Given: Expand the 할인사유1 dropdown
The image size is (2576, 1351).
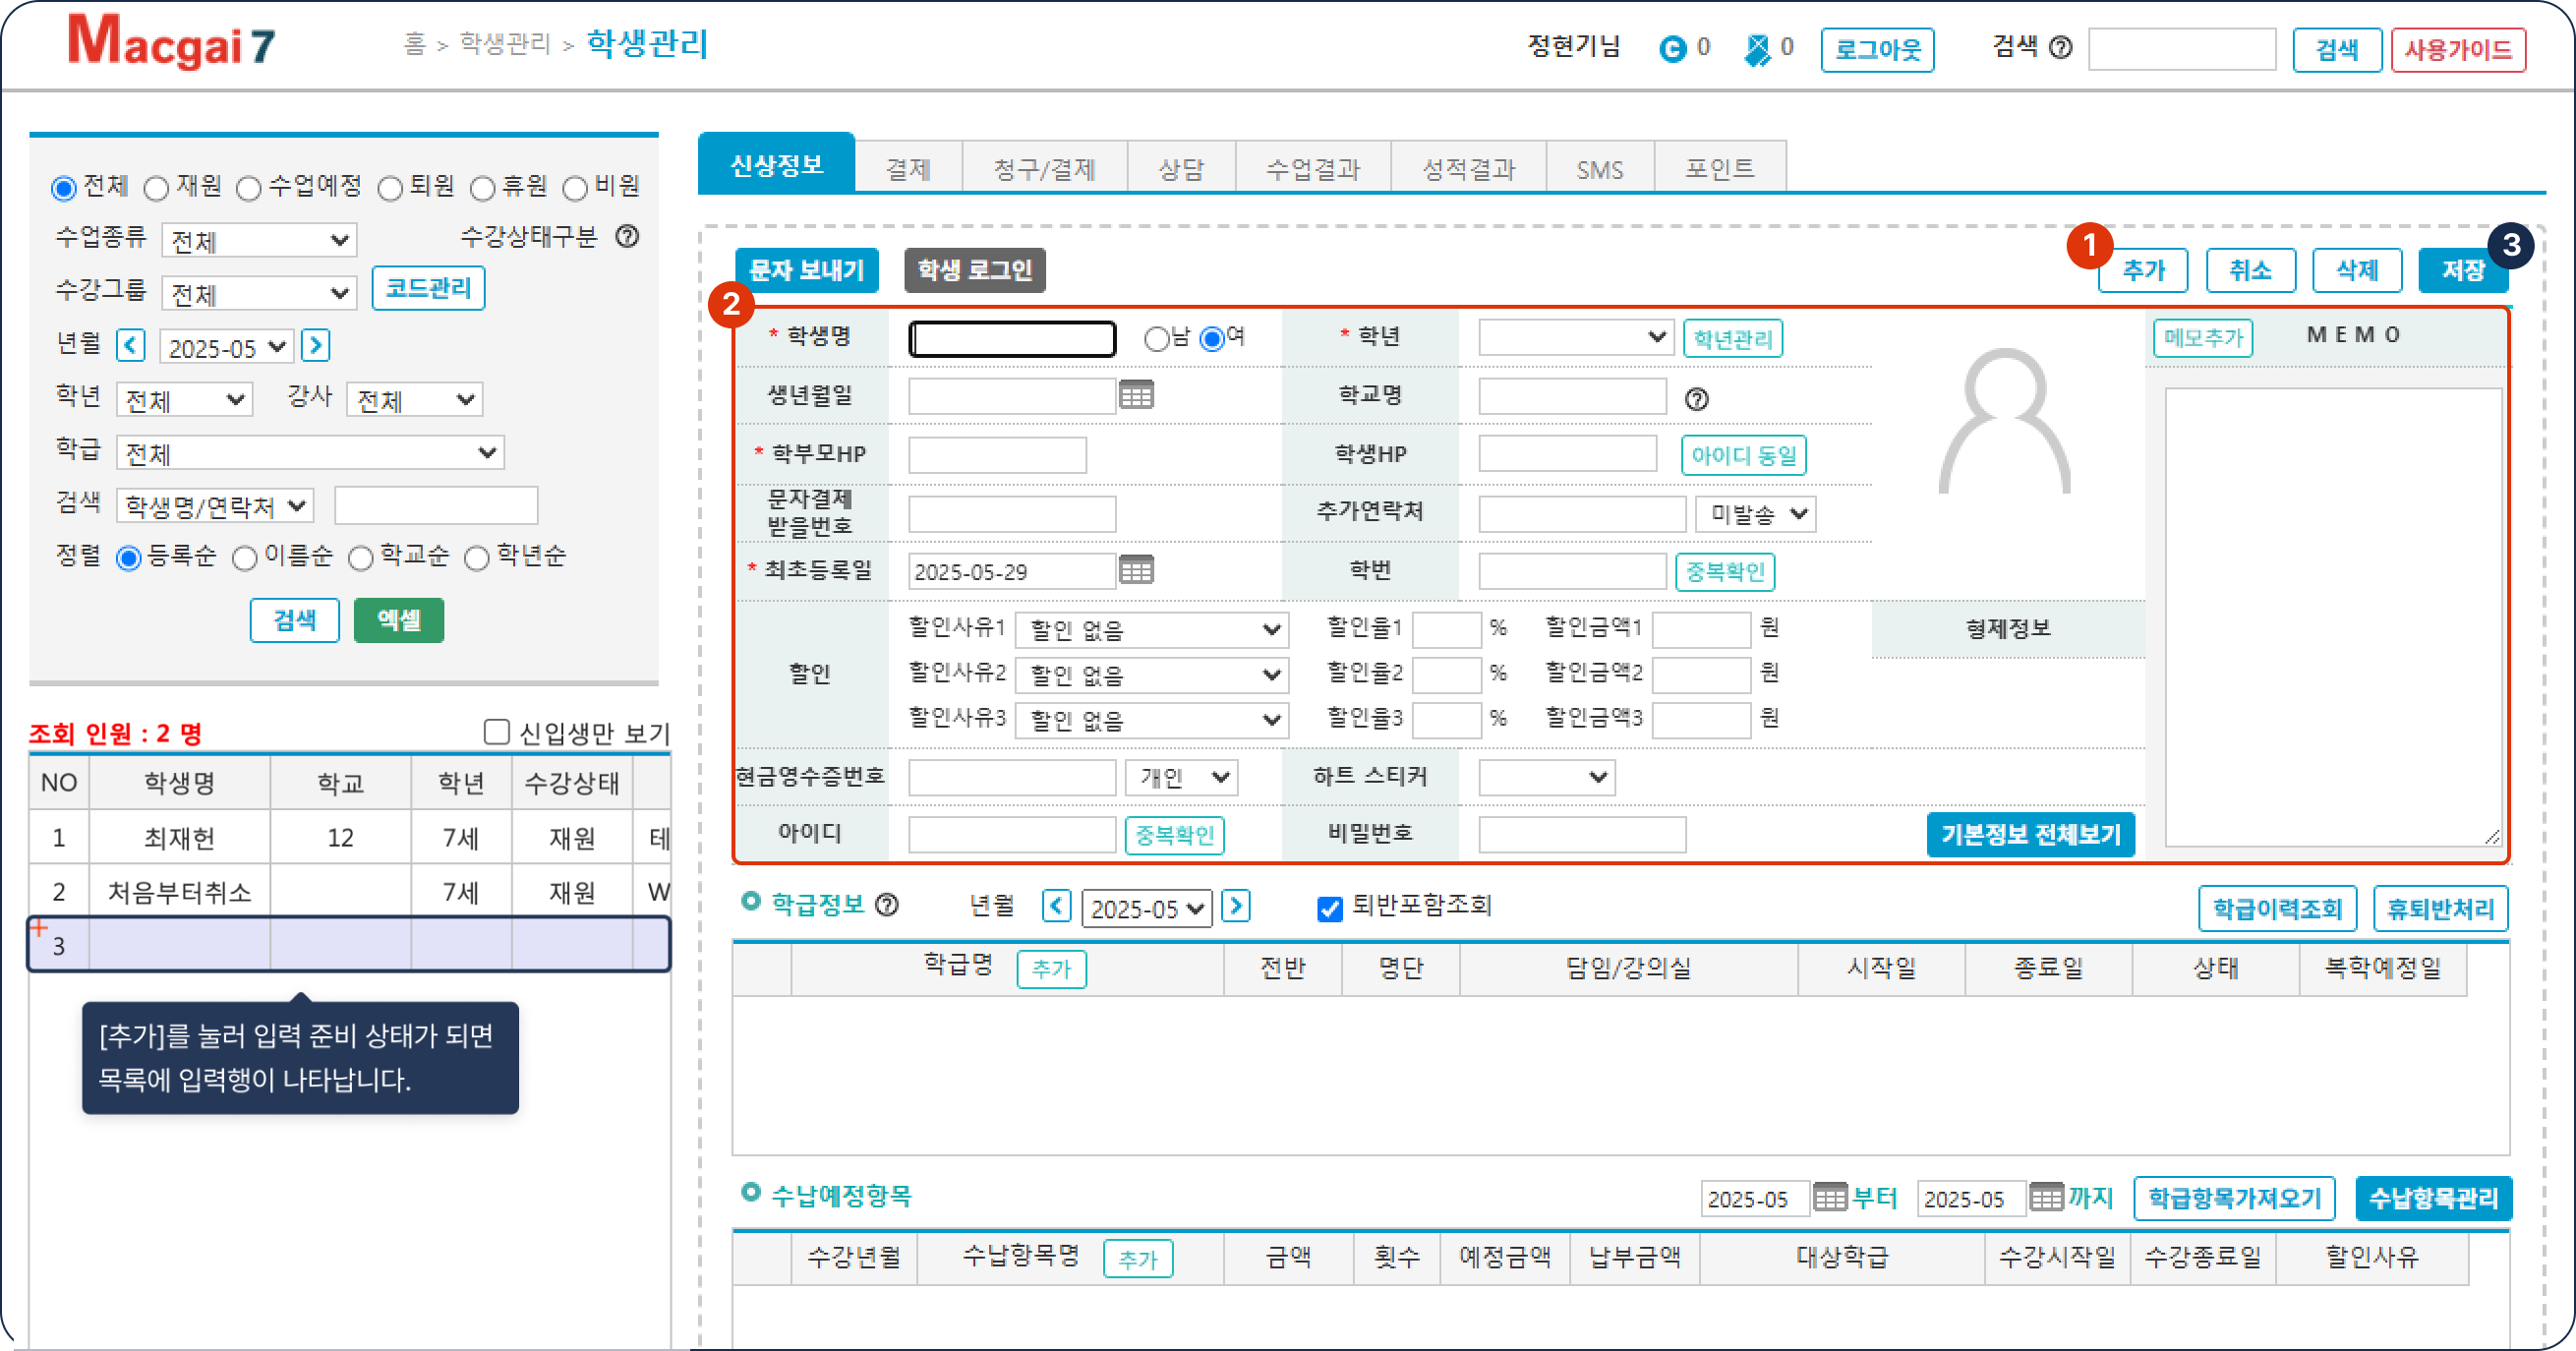Looking at the screenshot, I should click(x=1151, y=629).
